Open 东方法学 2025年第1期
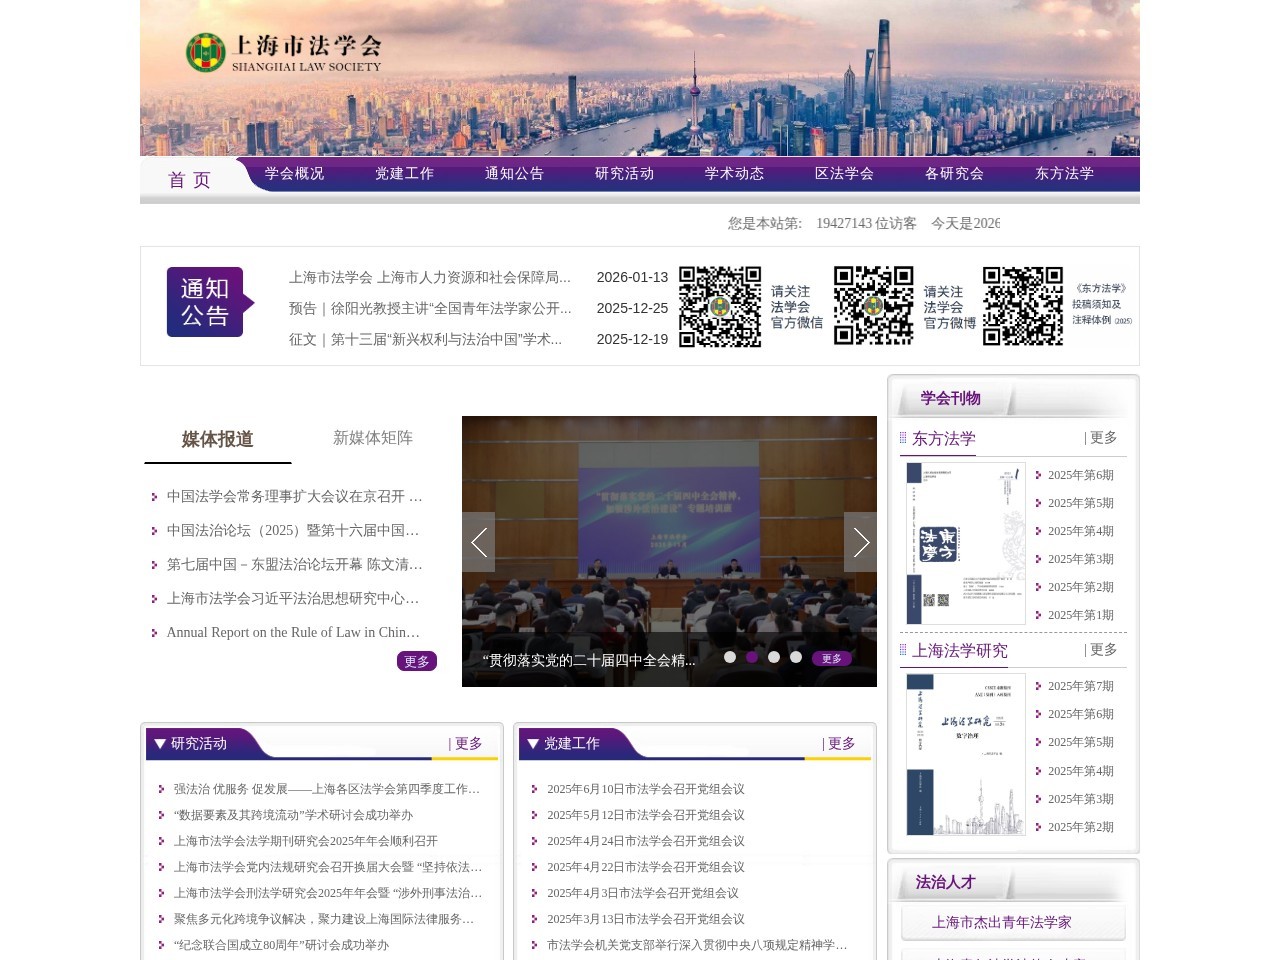The width and height of the screenshot is (1280, 960). 1080,615
